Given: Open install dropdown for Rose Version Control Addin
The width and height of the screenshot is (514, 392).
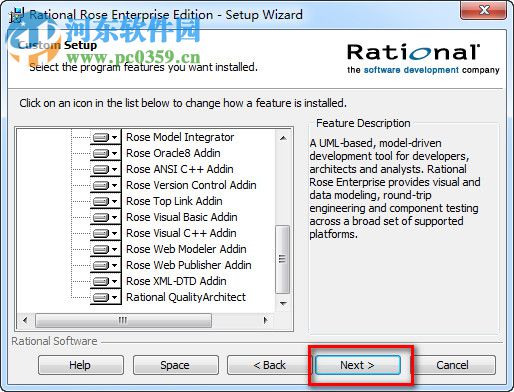Looking at the screenshot, I should pos(105,185).
